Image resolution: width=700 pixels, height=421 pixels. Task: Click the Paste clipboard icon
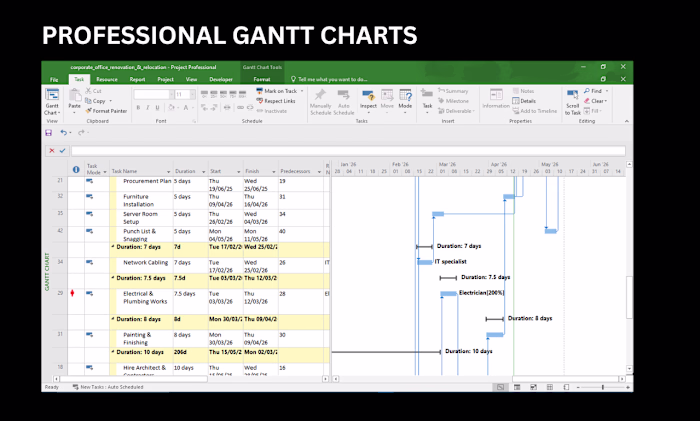[74, 95]
